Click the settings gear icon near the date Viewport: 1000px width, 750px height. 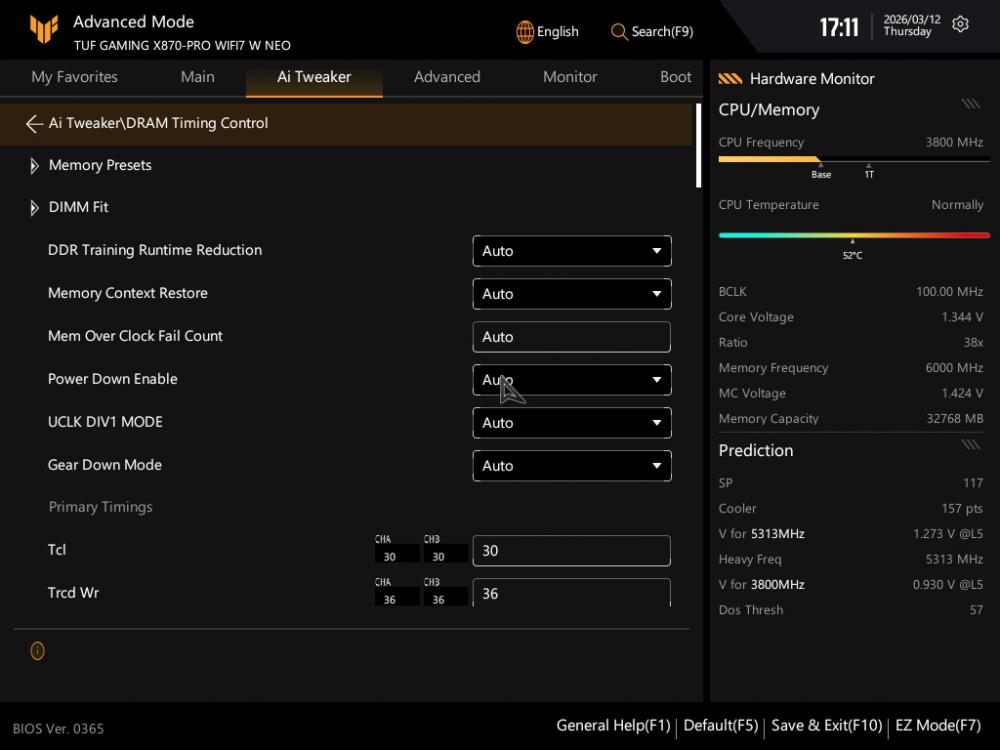point(960,25)
